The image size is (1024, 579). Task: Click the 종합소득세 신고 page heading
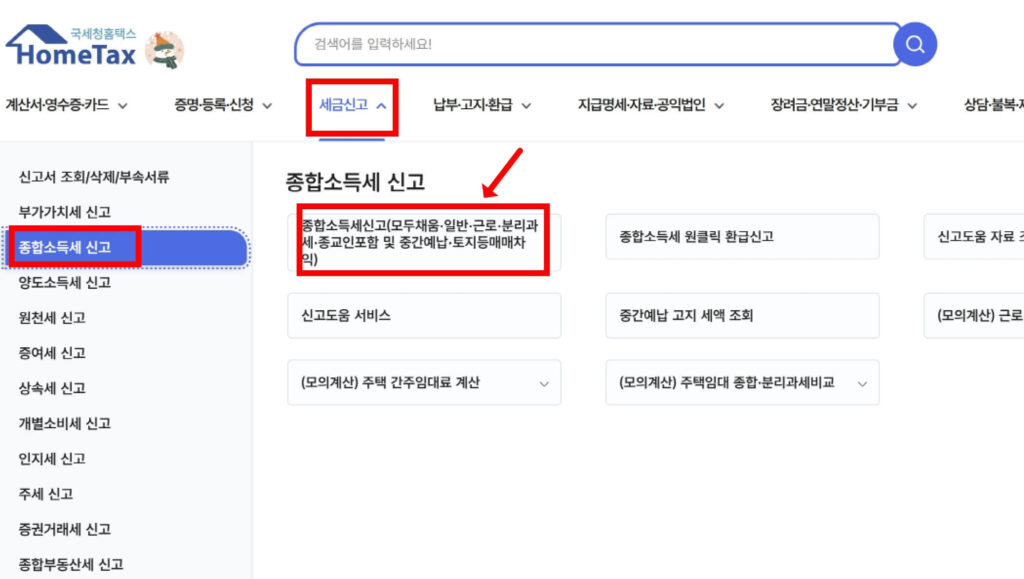click(x=355, y=181)
